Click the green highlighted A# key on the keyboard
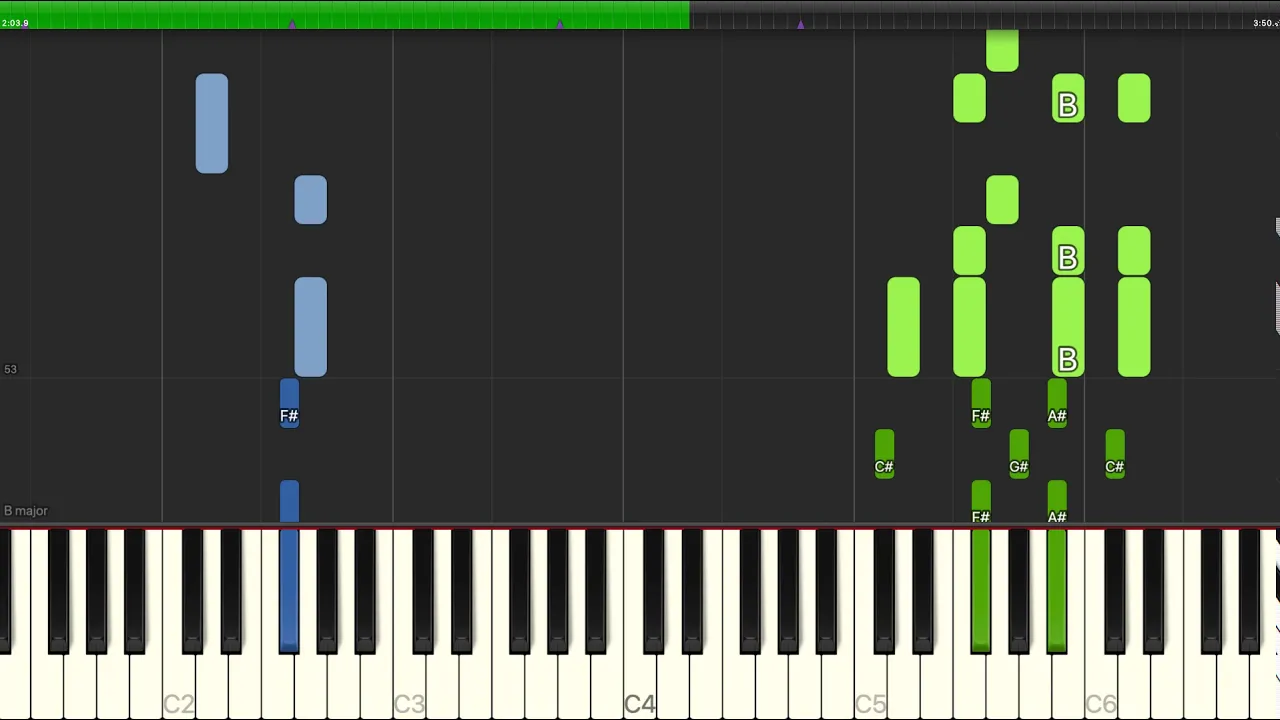This screenshot has height=720, width=1280. 1057,590
